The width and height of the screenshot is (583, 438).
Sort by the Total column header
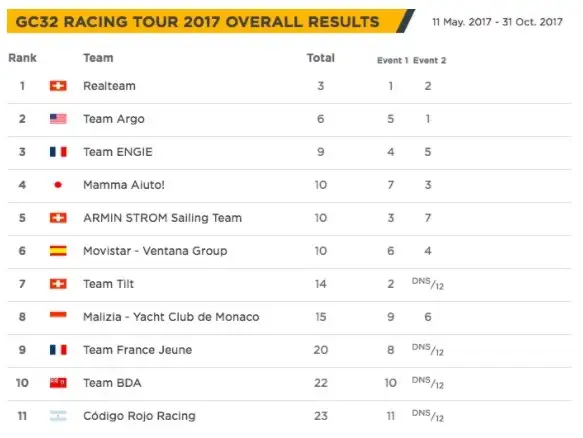(x=321, y=58)
